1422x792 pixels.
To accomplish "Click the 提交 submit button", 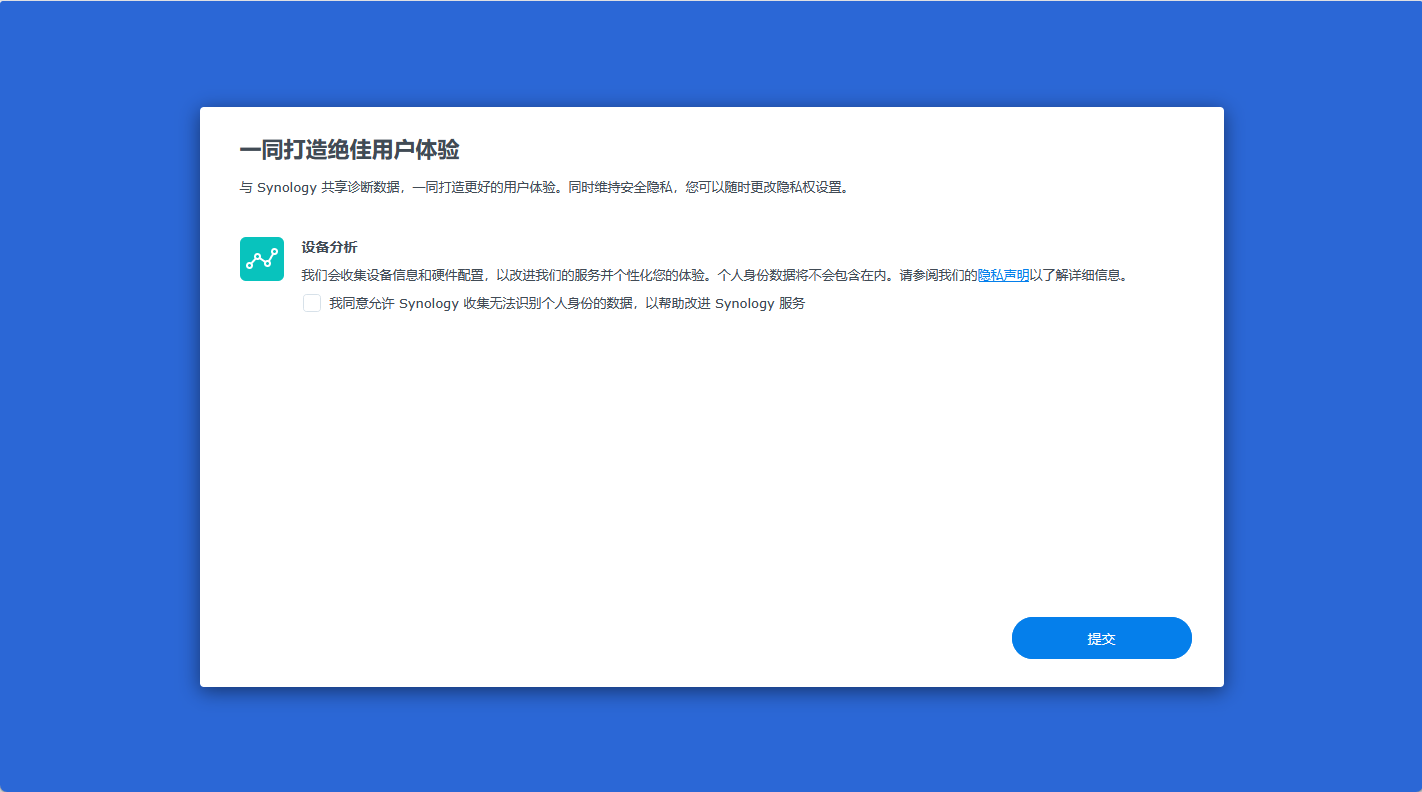I will pos(1102,638).
